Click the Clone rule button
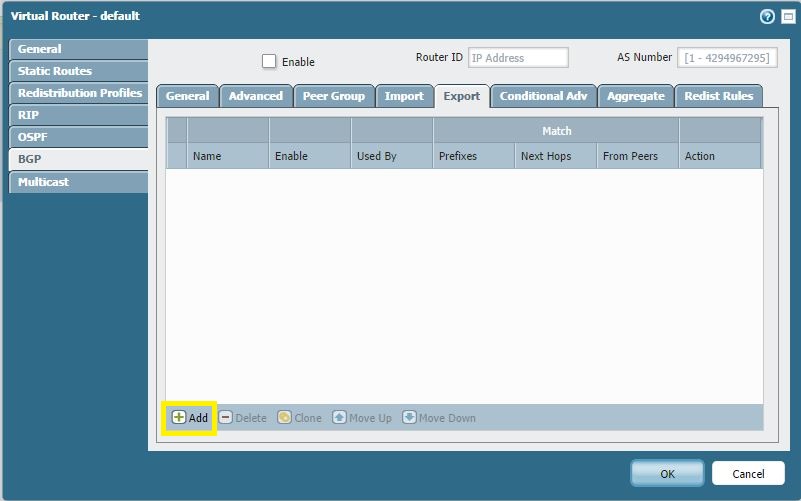Viewport: 801px width, 501px height. [x=300, y=418]
